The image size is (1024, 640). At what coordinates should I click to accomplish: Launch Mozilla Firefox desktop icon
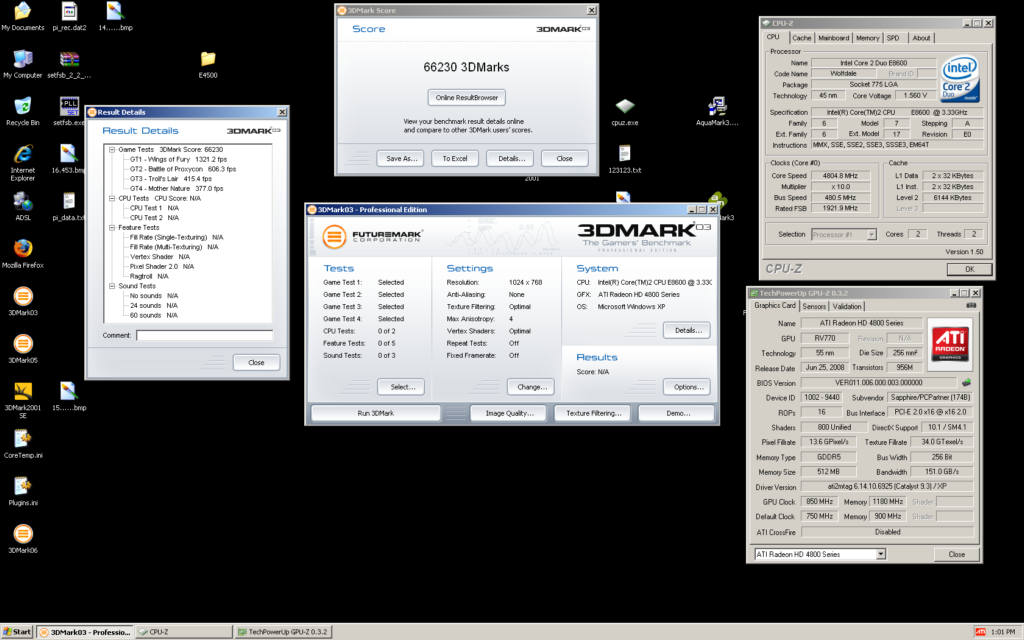22,253
